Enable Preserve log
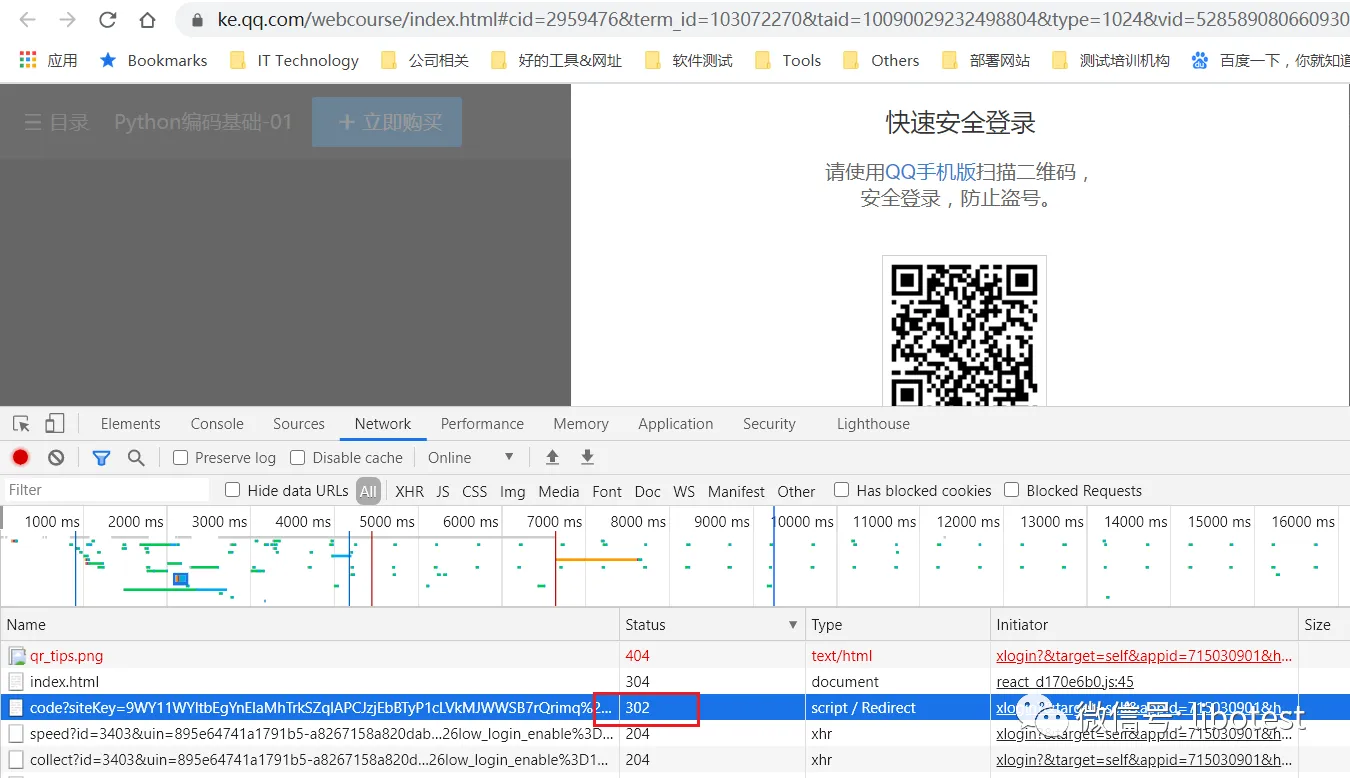The width and height of the screenshot is (1350, 778). [x=180, y=457]
